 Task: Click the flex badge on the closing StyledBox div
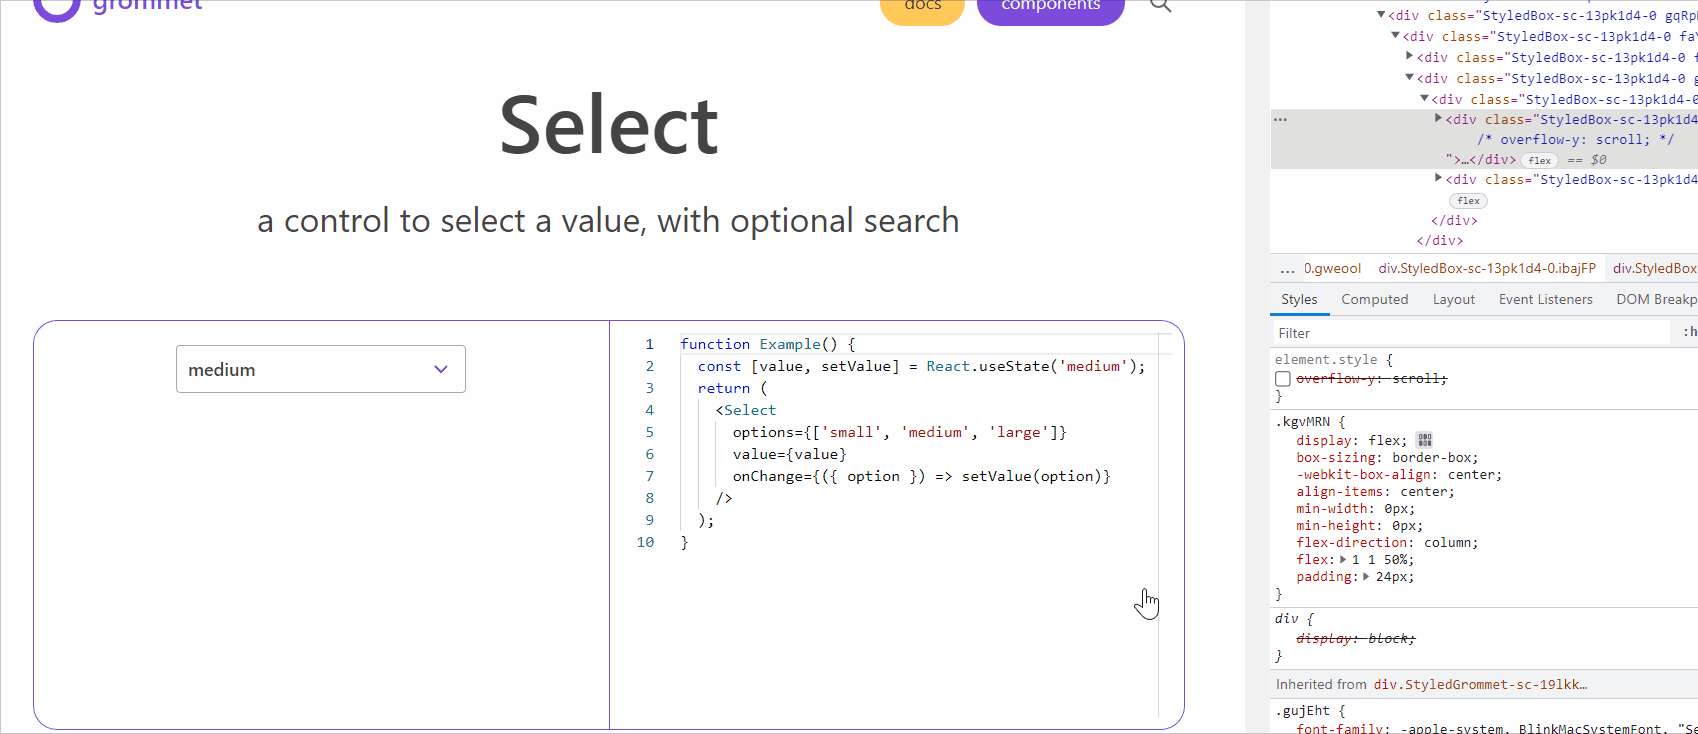[x=1468, y=200]
